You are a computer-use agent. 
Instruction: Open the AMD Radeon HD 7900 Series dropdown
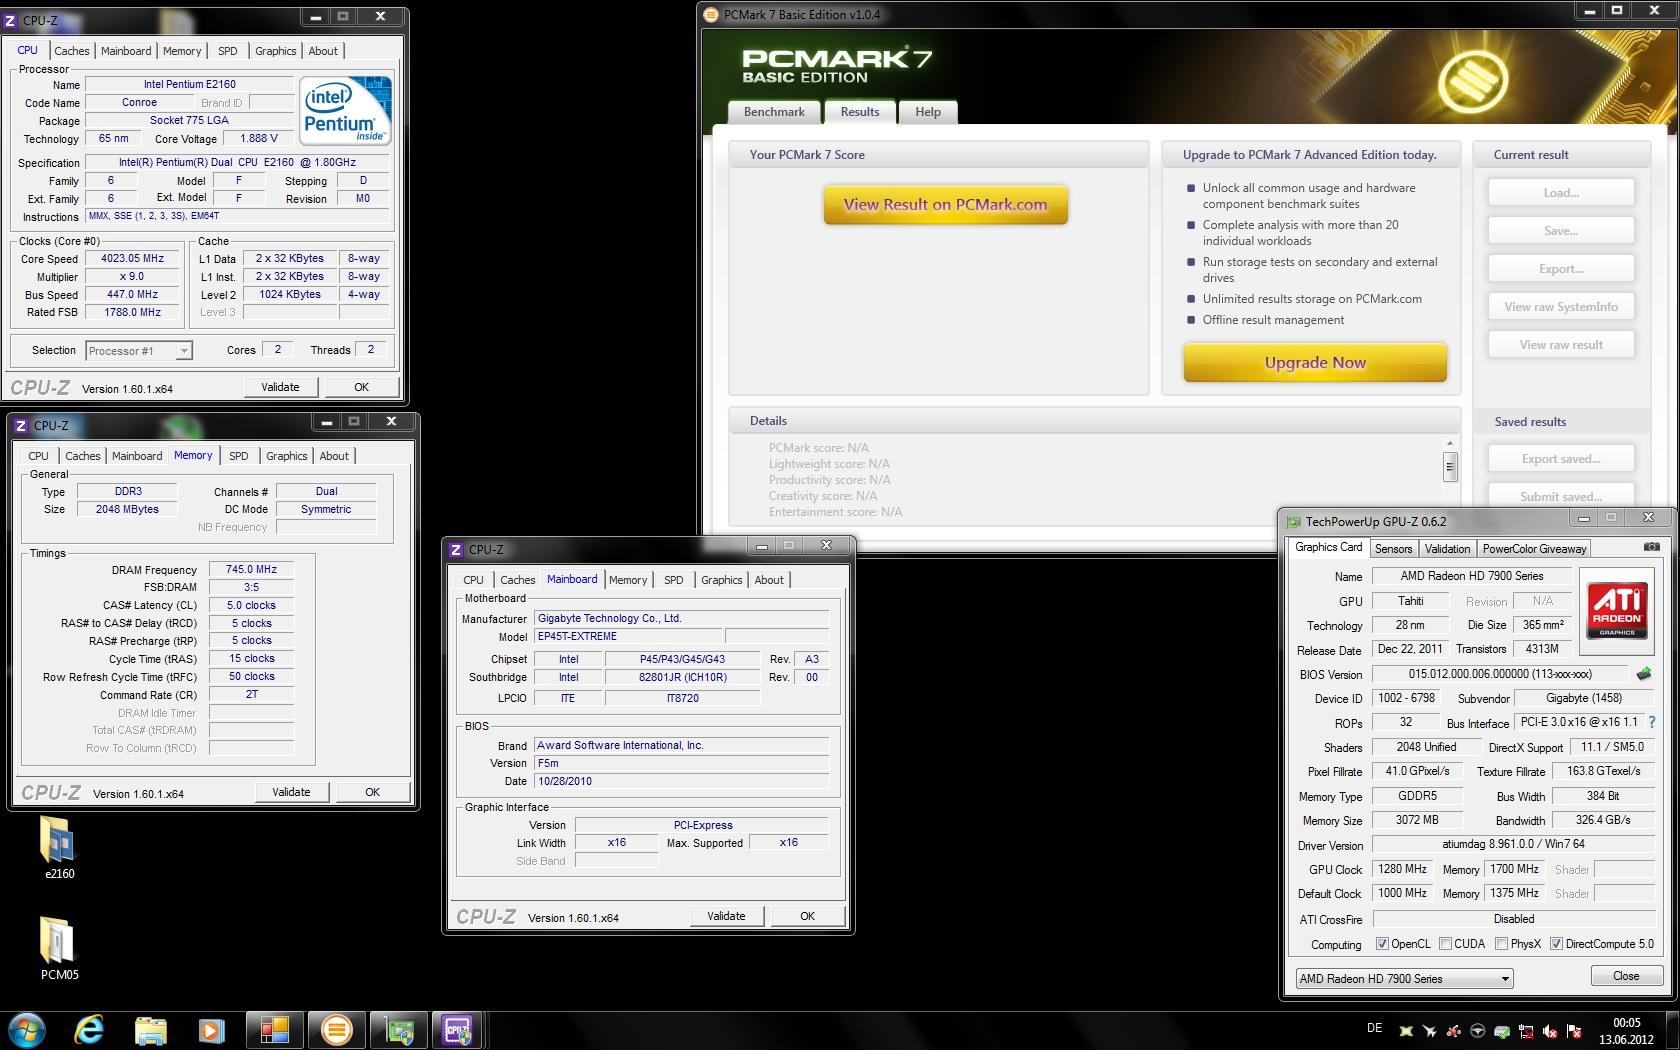pos(1404,978)
